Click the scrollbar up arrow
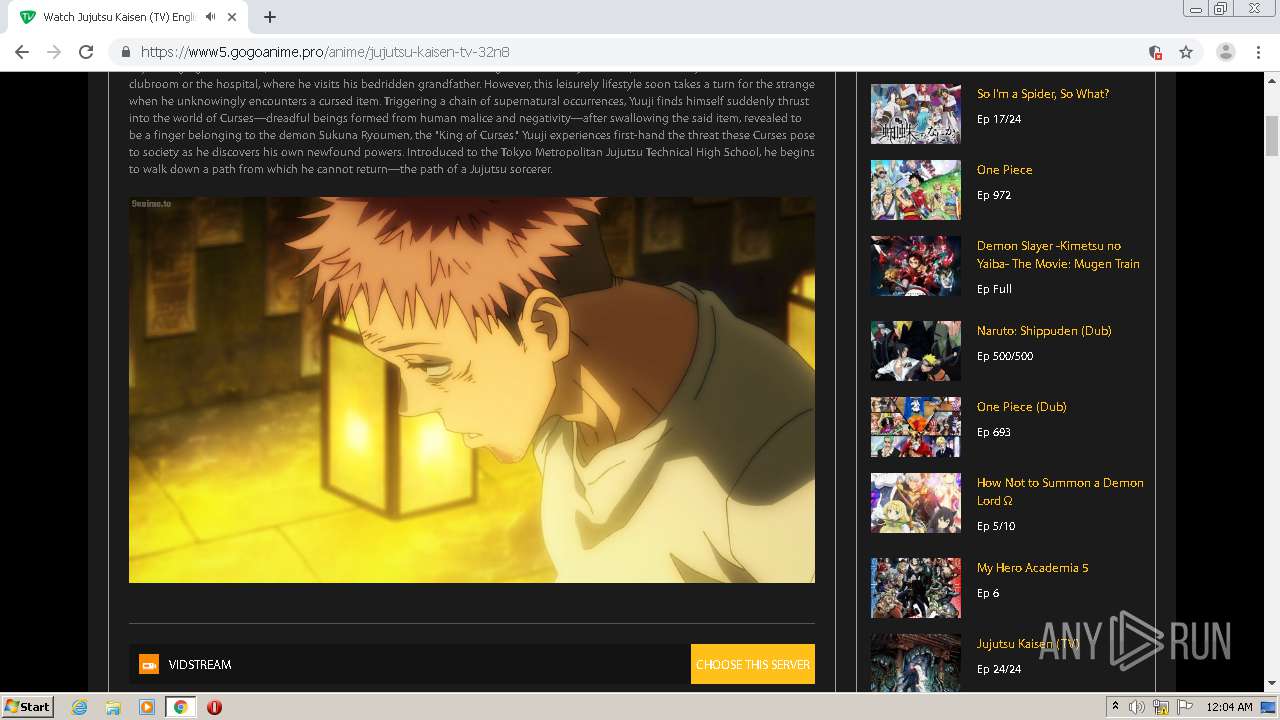The width and height of the screenshot is (1280, 720). (x=1272, y=79)
